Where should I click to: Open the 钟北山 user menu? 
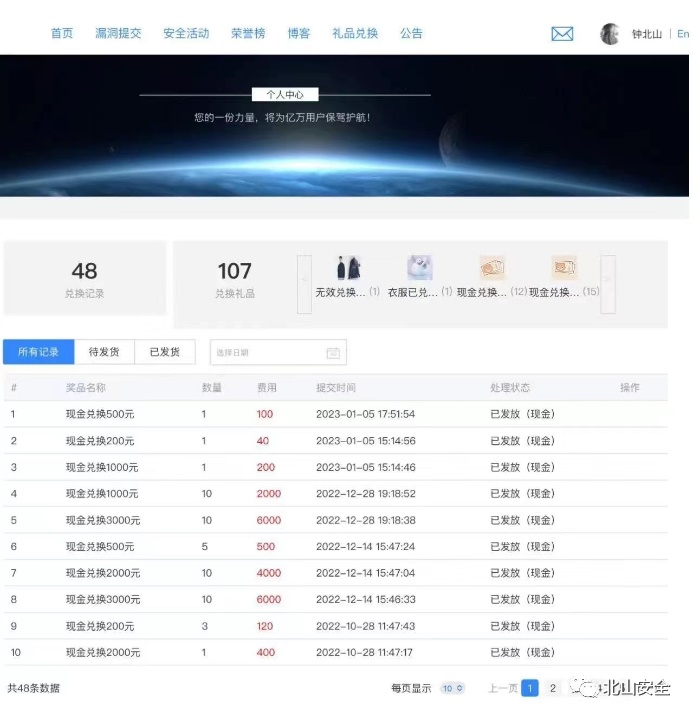point(647,34)
